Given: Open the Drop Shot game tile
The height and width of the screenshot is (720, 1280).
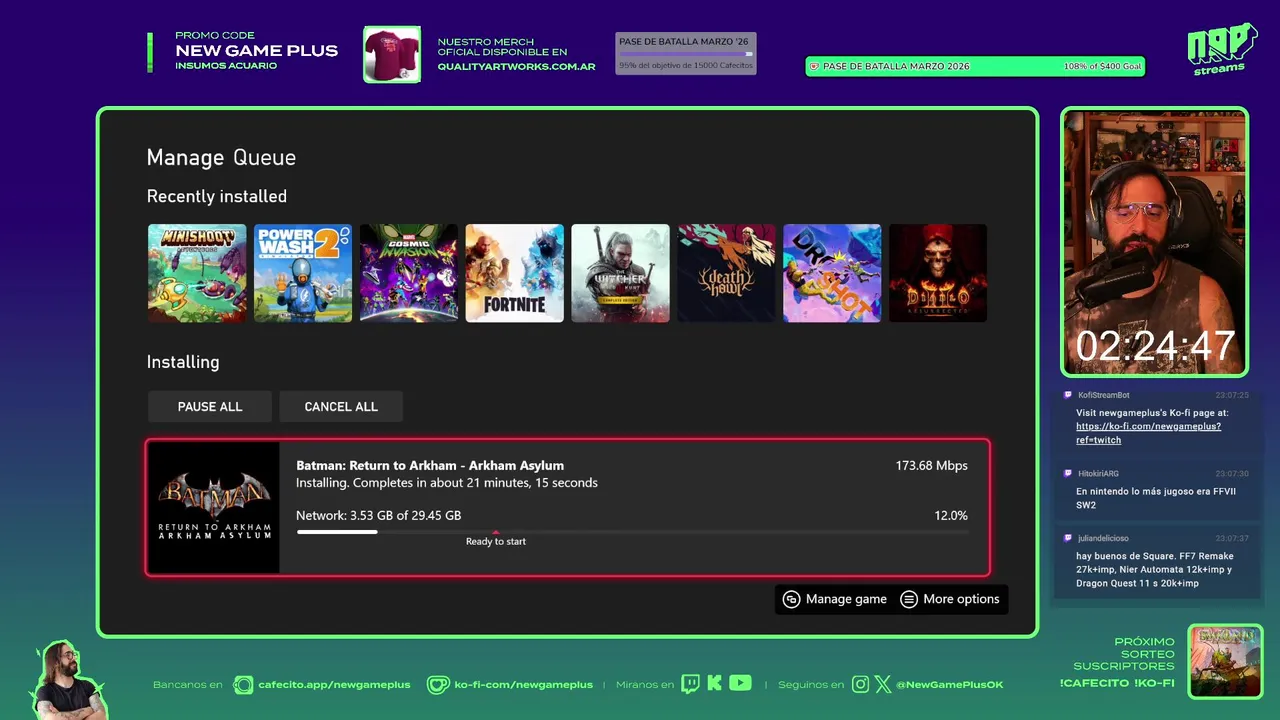Looking at the screenshot, I should click(x=832, y=273).
